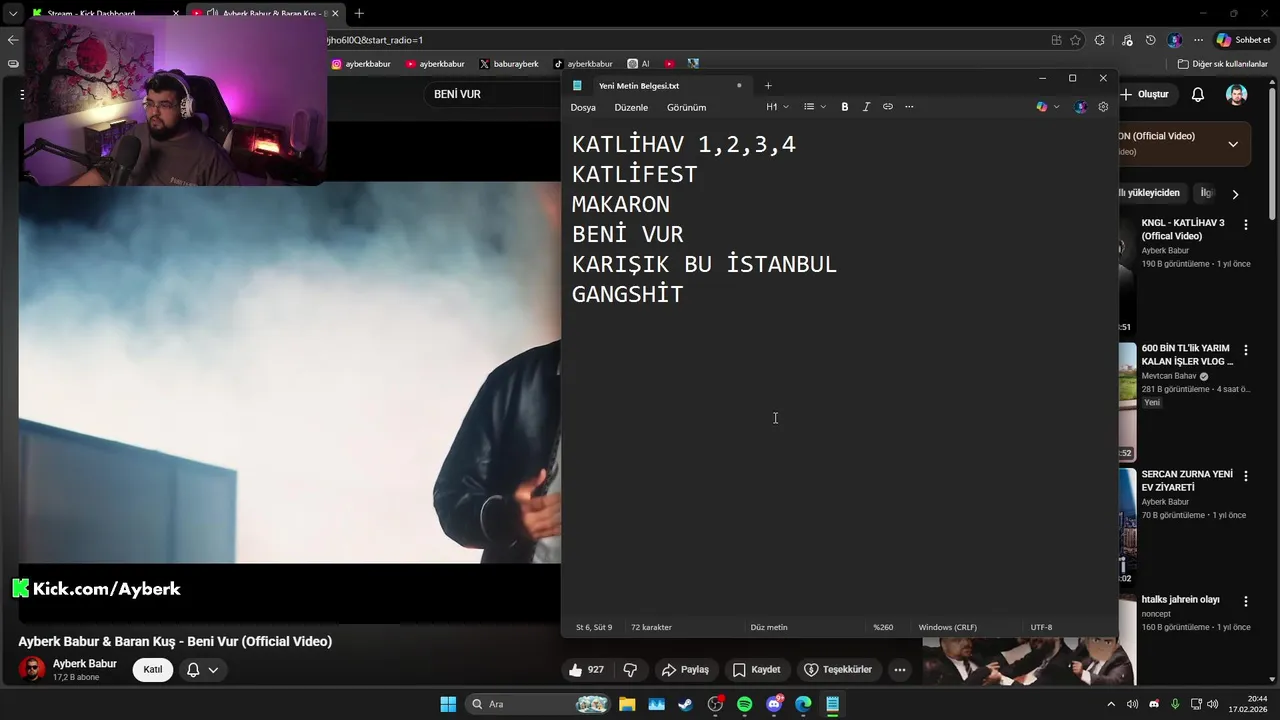Toggle microphone icon in system tray
Viewport: 1280px width, 720px height.
1175,704
